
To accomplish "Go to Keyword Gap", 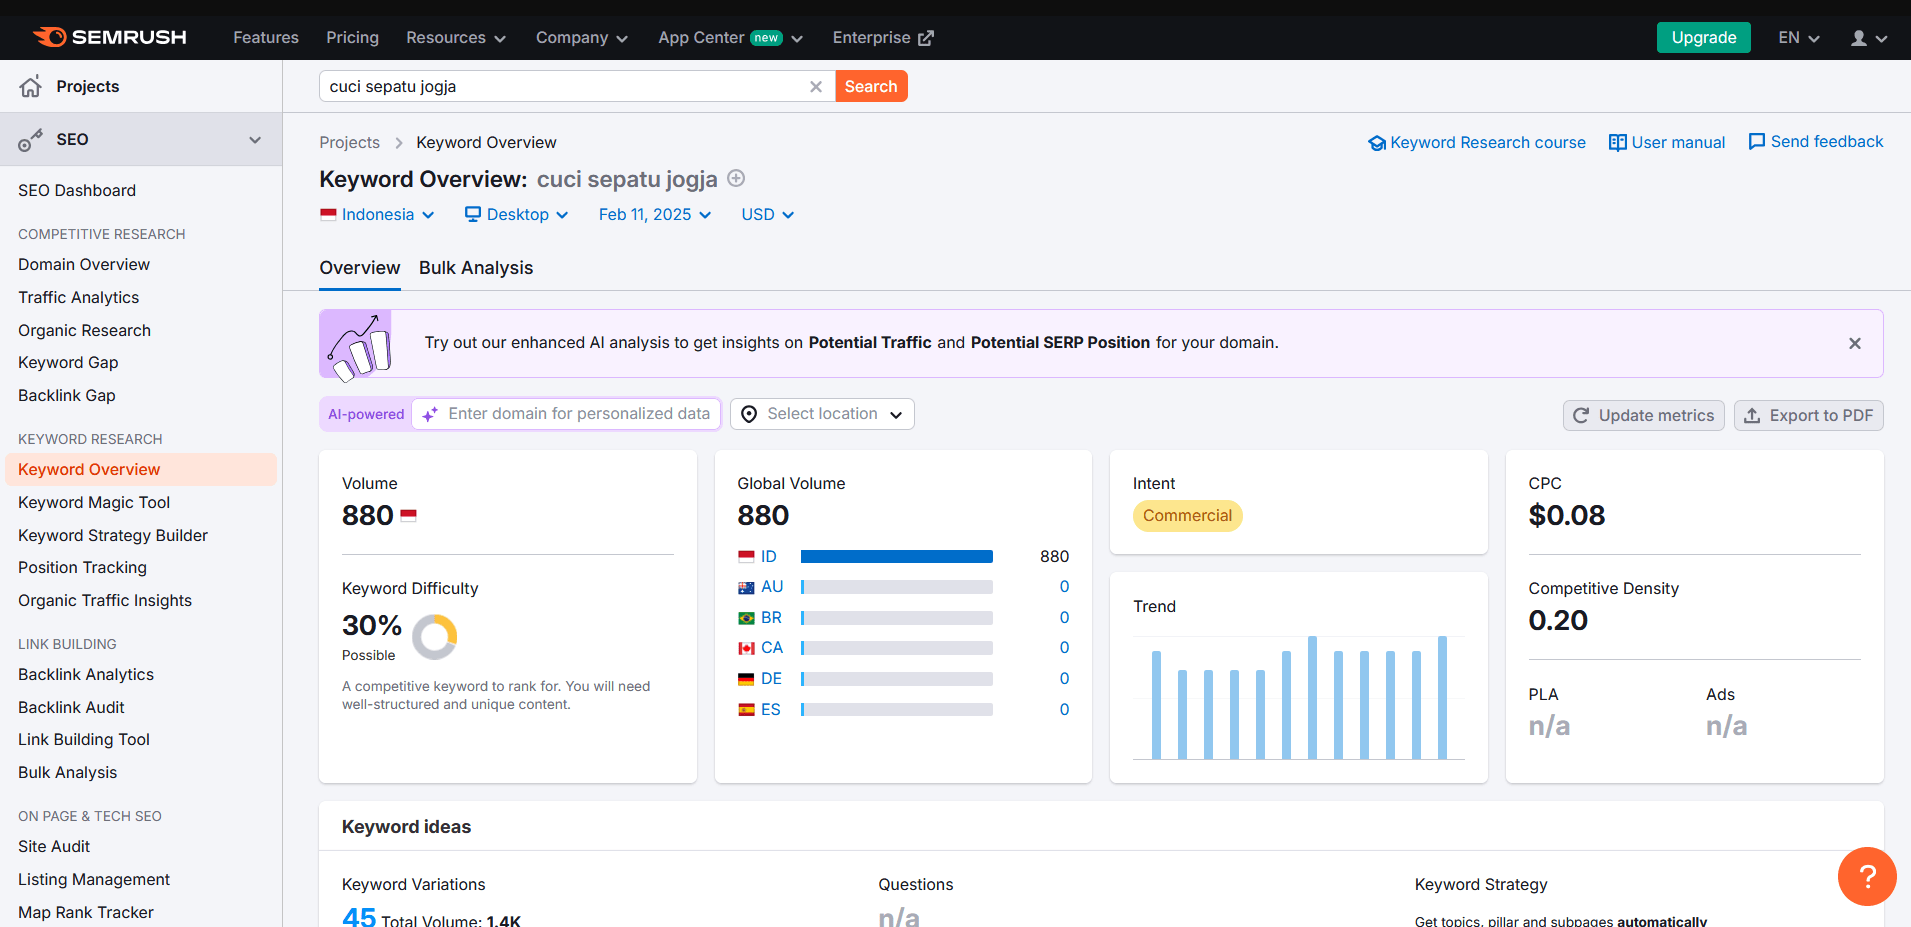I will click(68, 363).
